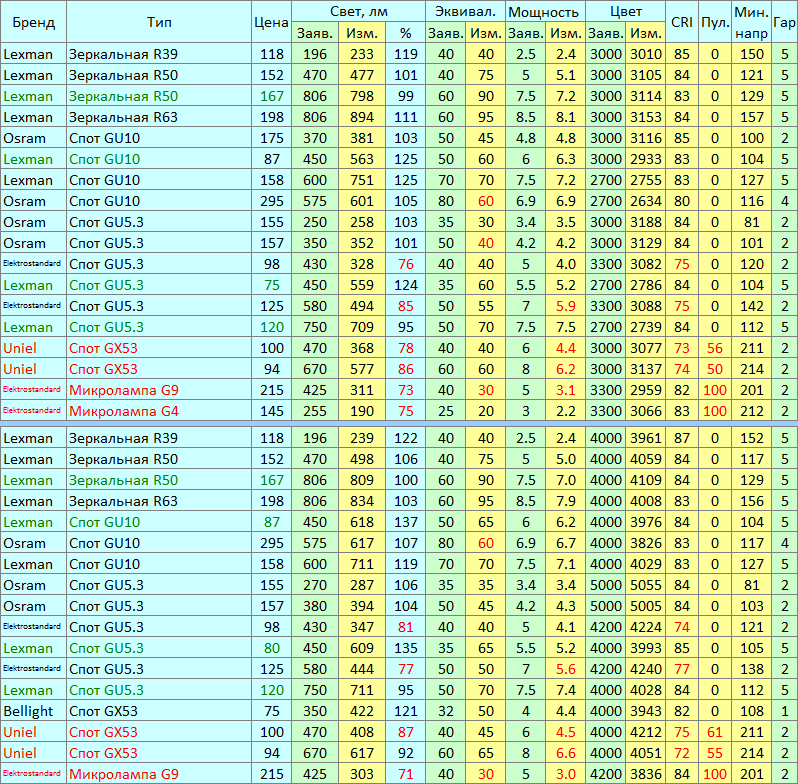
Task: Click measured light value 498
Action: click(x=362, y=459)
